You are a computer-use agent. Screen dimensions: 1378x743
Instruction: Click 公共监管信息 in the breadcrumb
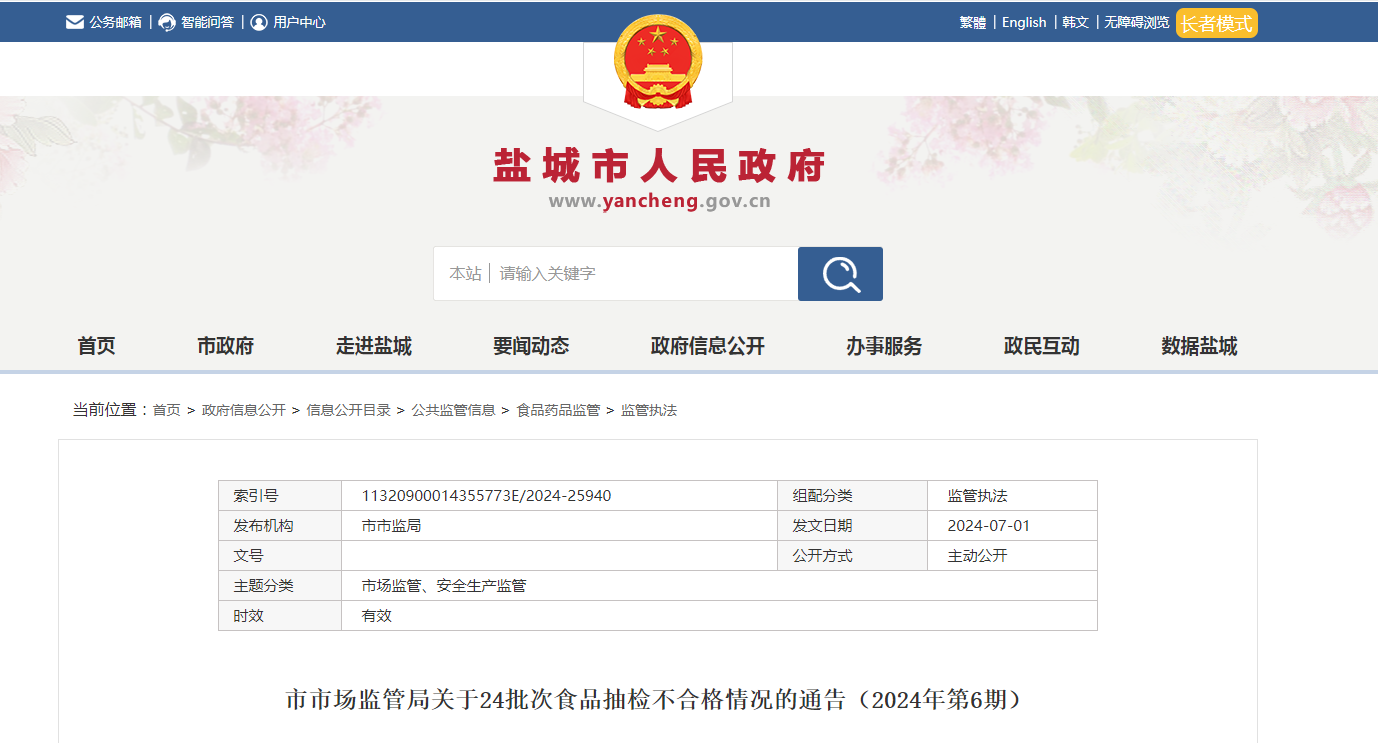click(x=454, y=410)
